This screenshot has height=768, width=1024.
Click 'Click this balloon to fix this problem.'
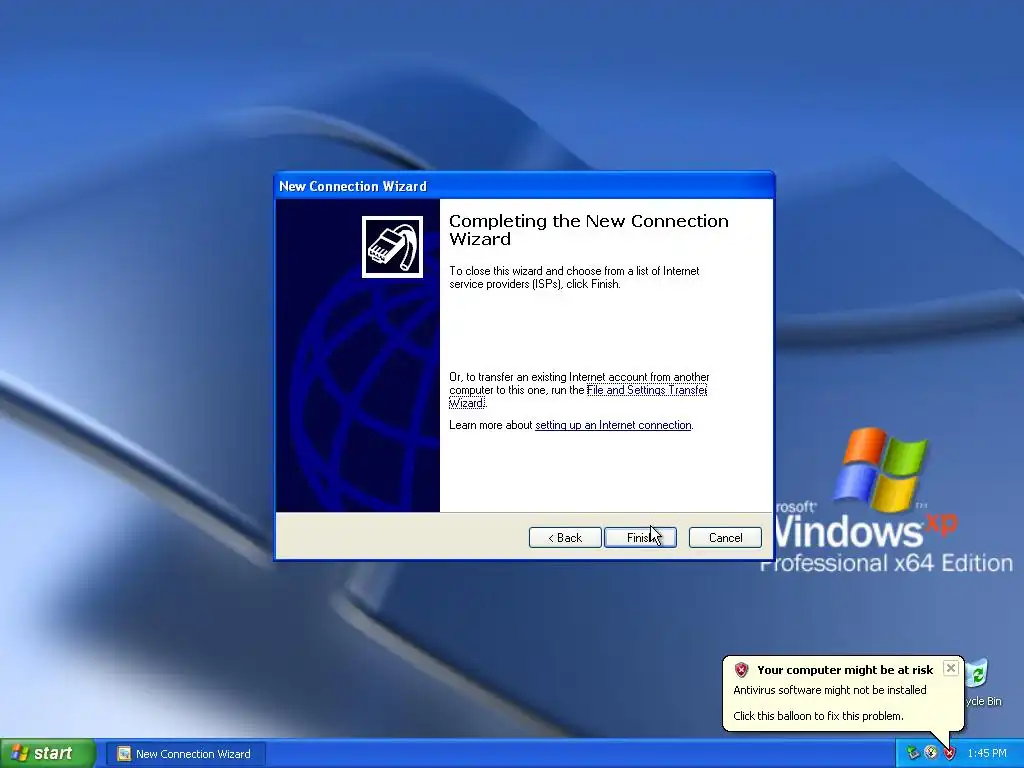[818, 716]
